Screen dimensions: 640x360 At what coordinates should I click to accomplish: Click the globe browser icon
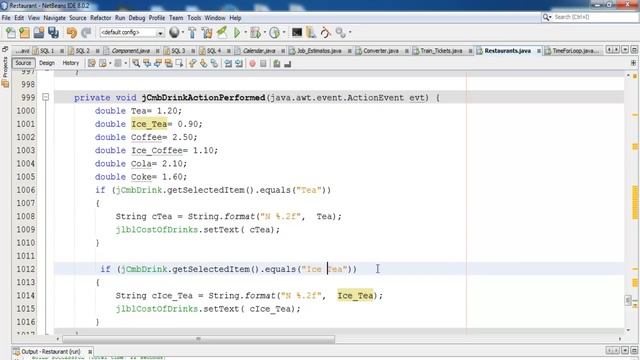coord(174,32)
